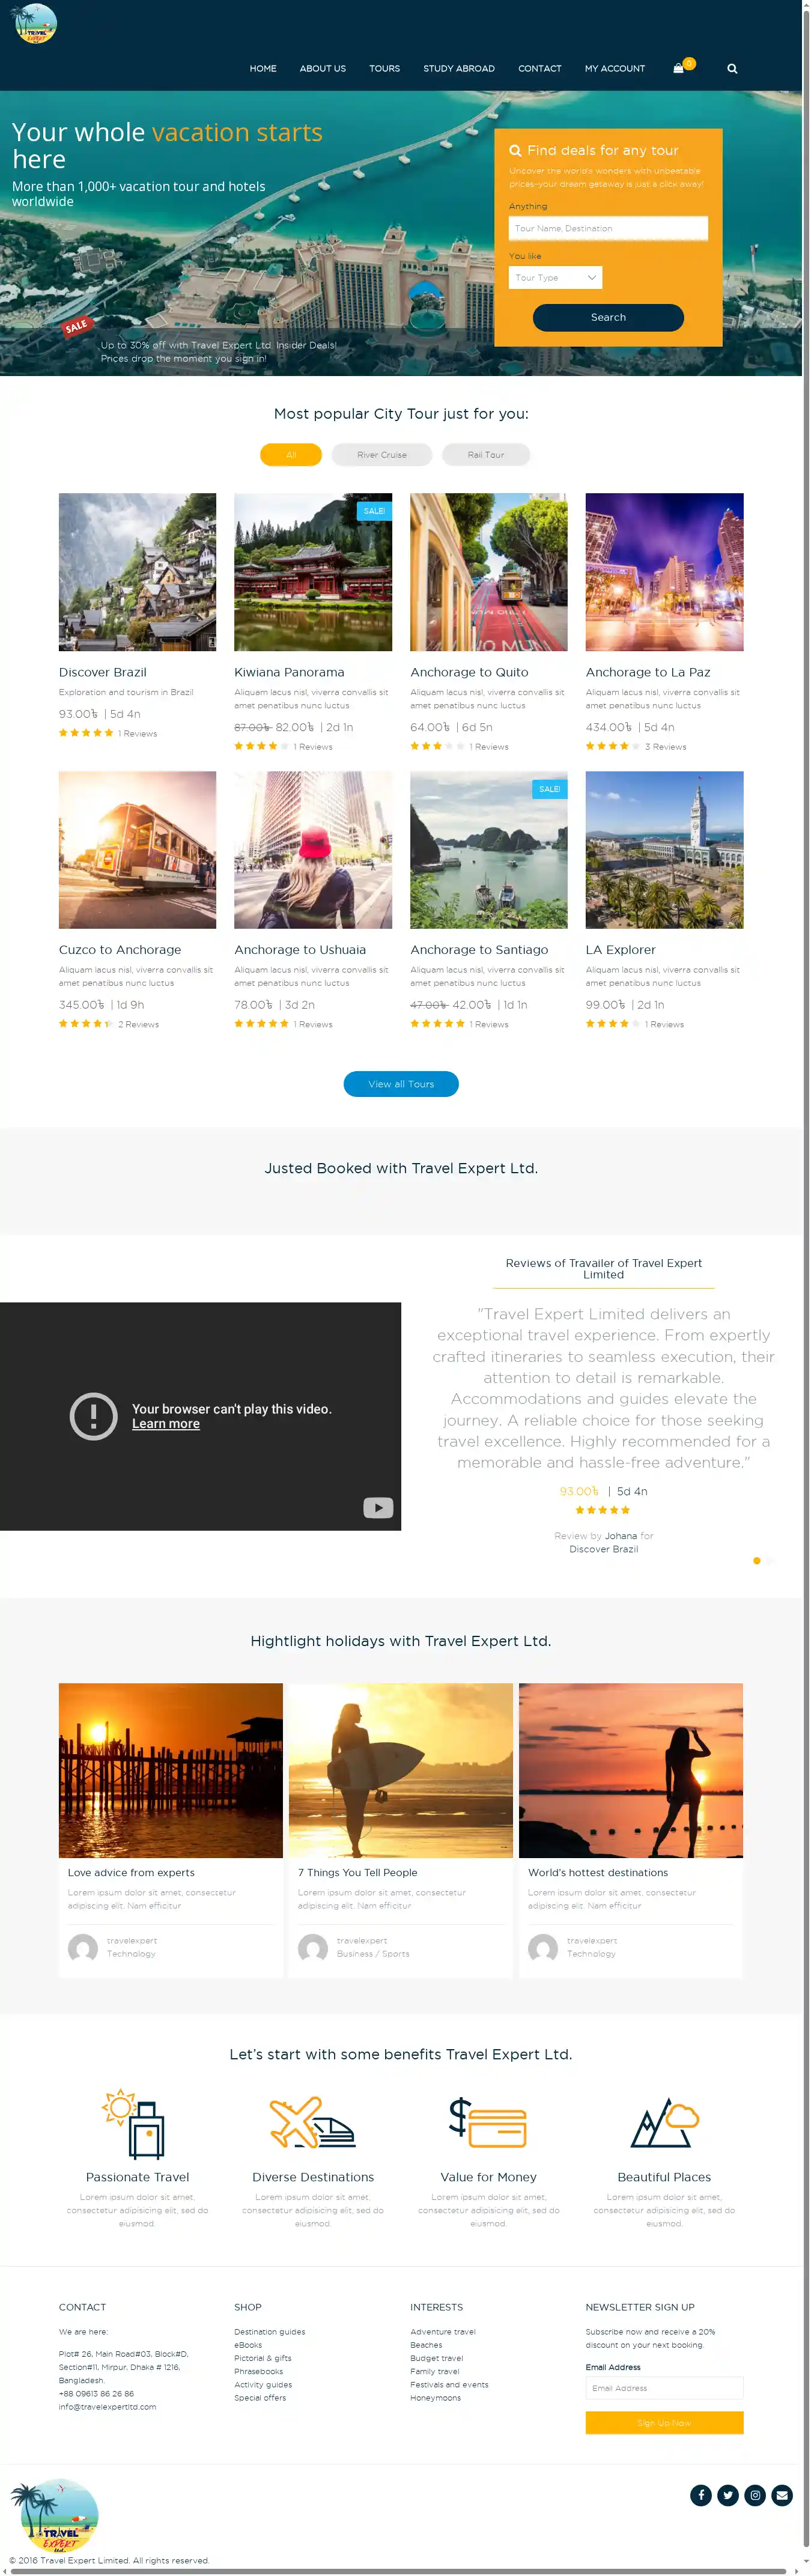Viewport: 811px width, 2576px height.
Task: Focus the Tour Name, Destination field
Action: click(608, 228)
